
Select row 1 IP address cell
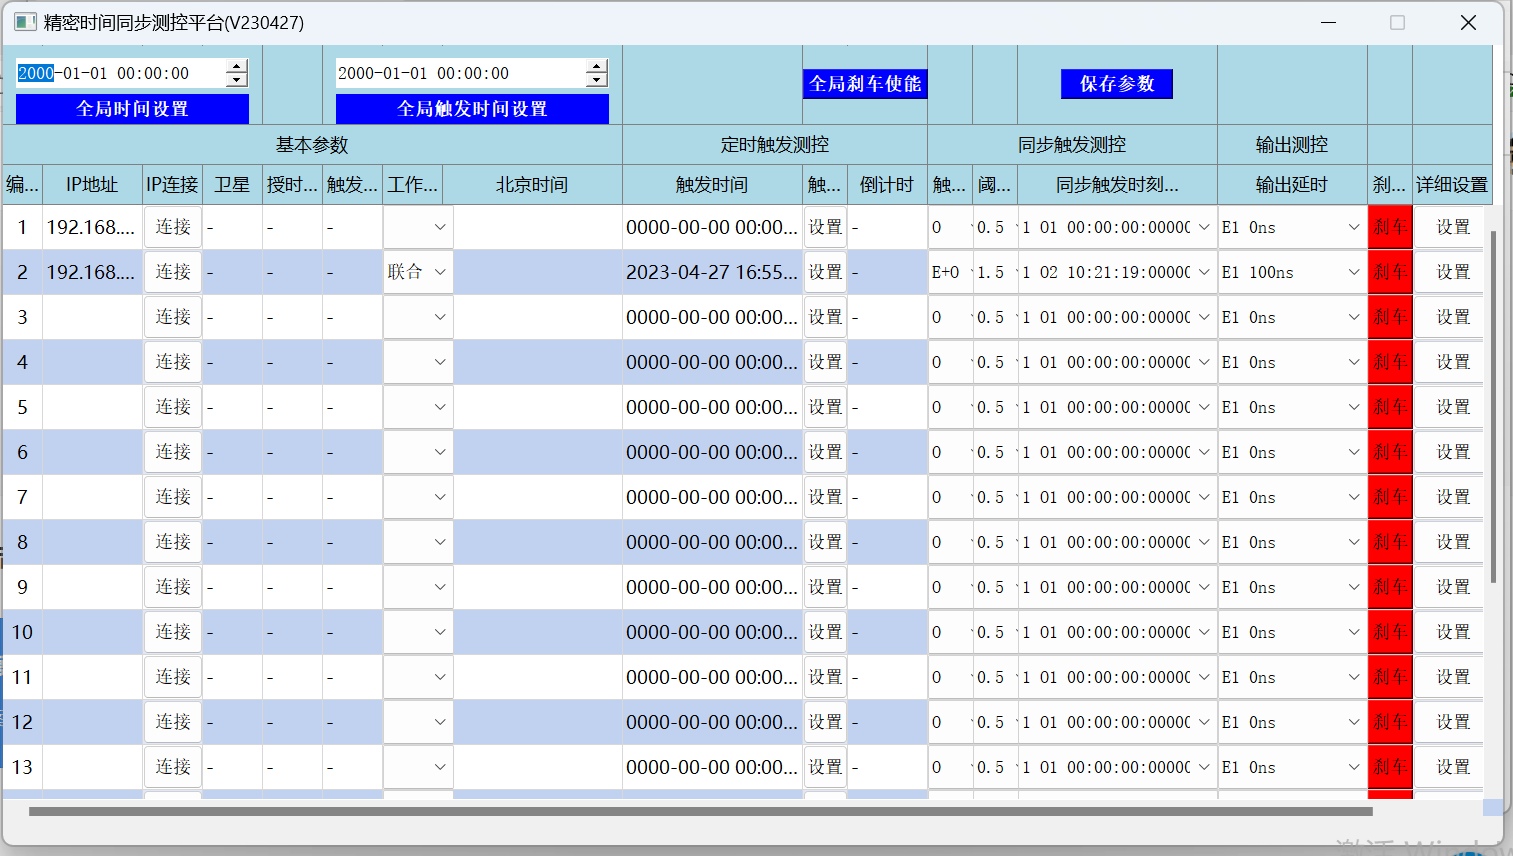tap(92, 227)
